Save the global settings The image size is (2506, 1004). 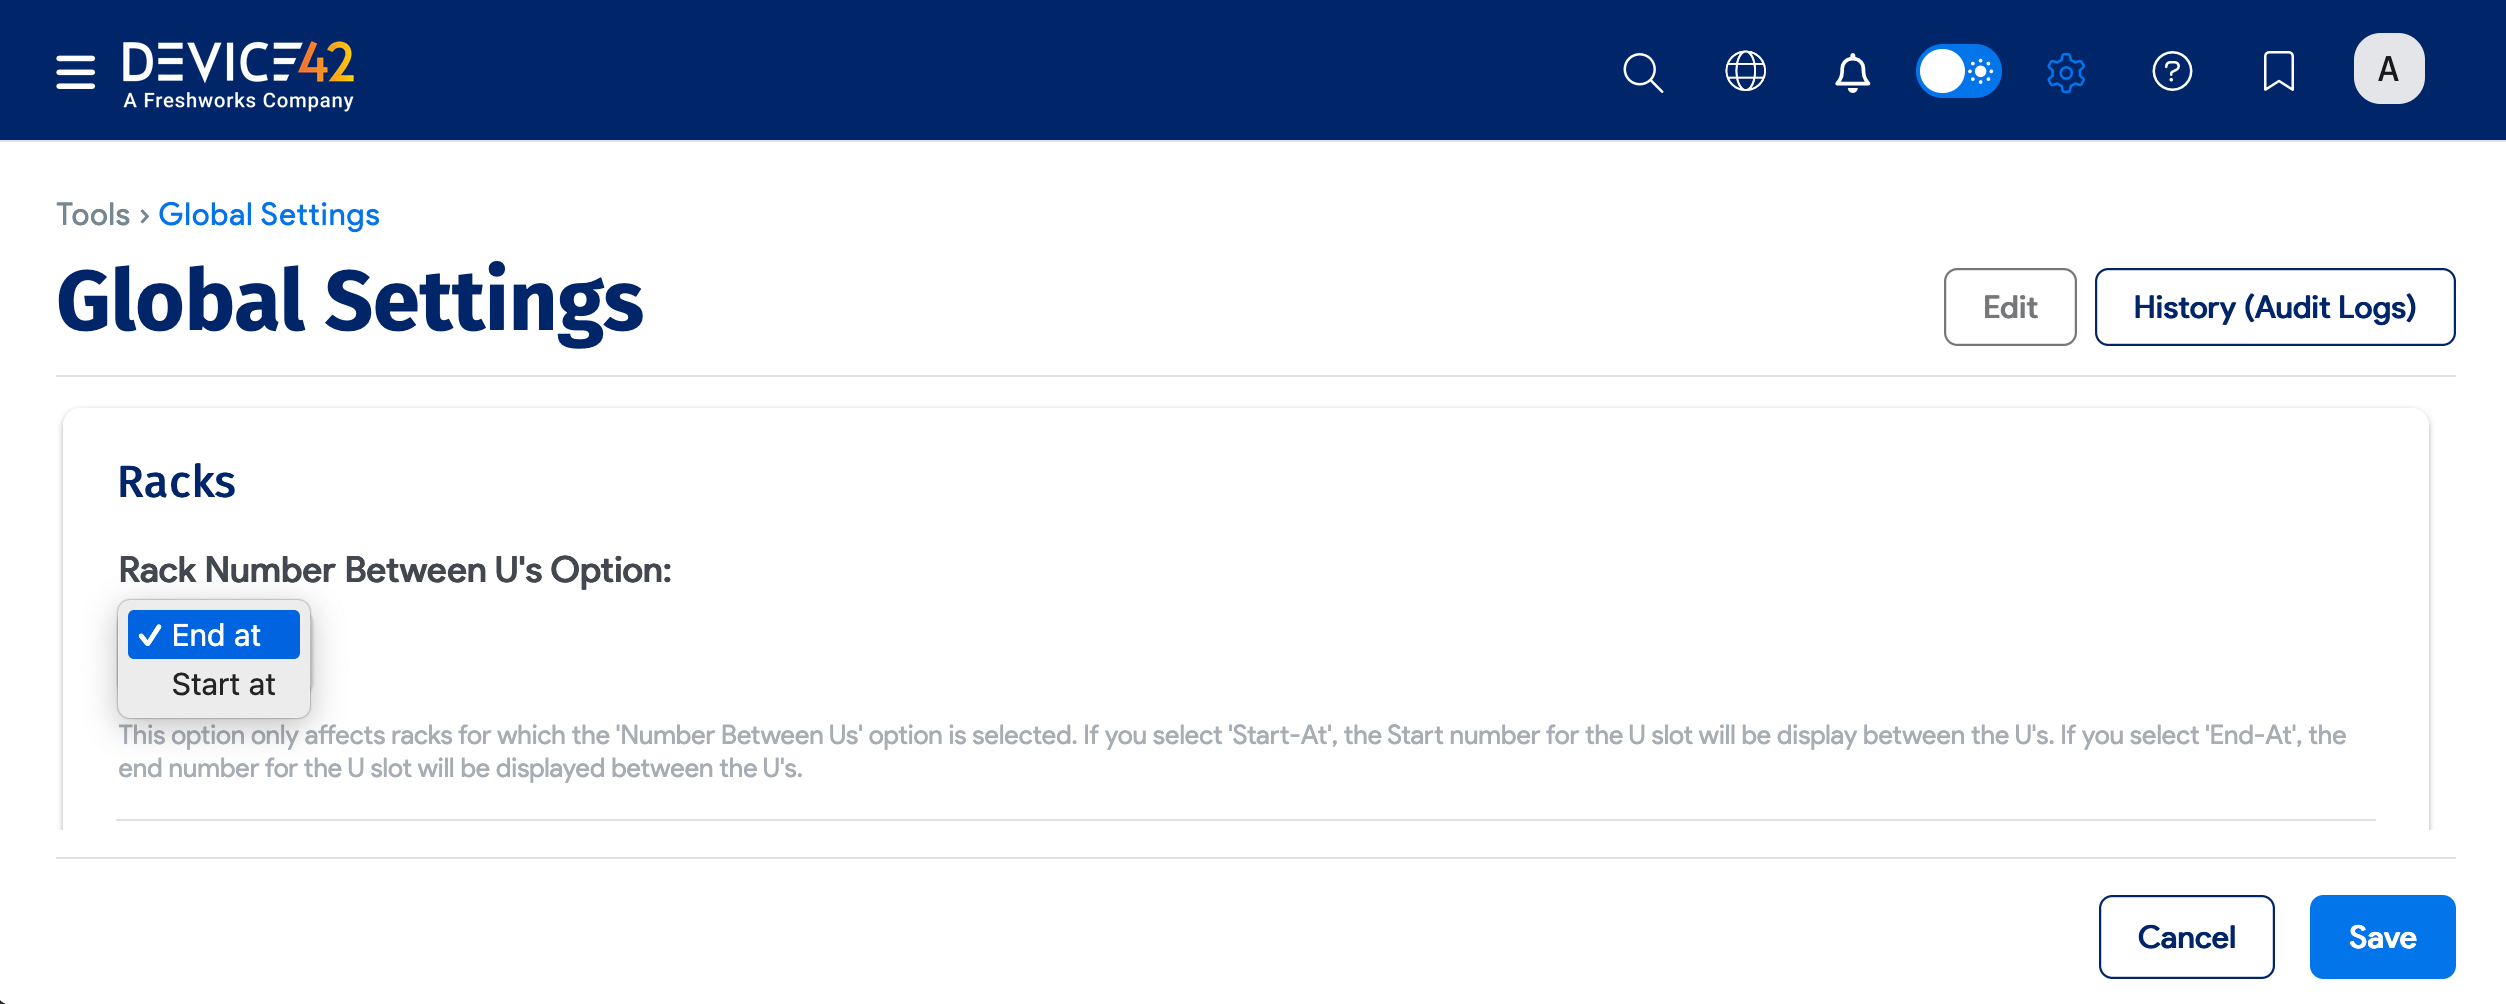point(2382,937)
